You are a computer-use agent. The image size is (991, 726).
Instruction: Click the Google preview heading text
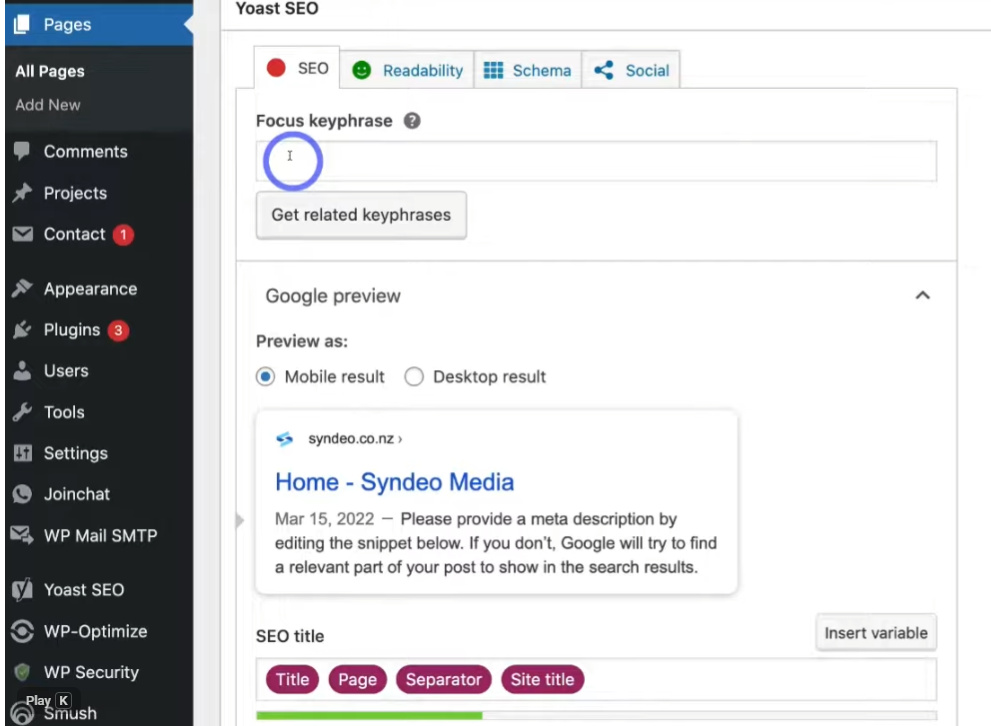click(x=333, y=296)
